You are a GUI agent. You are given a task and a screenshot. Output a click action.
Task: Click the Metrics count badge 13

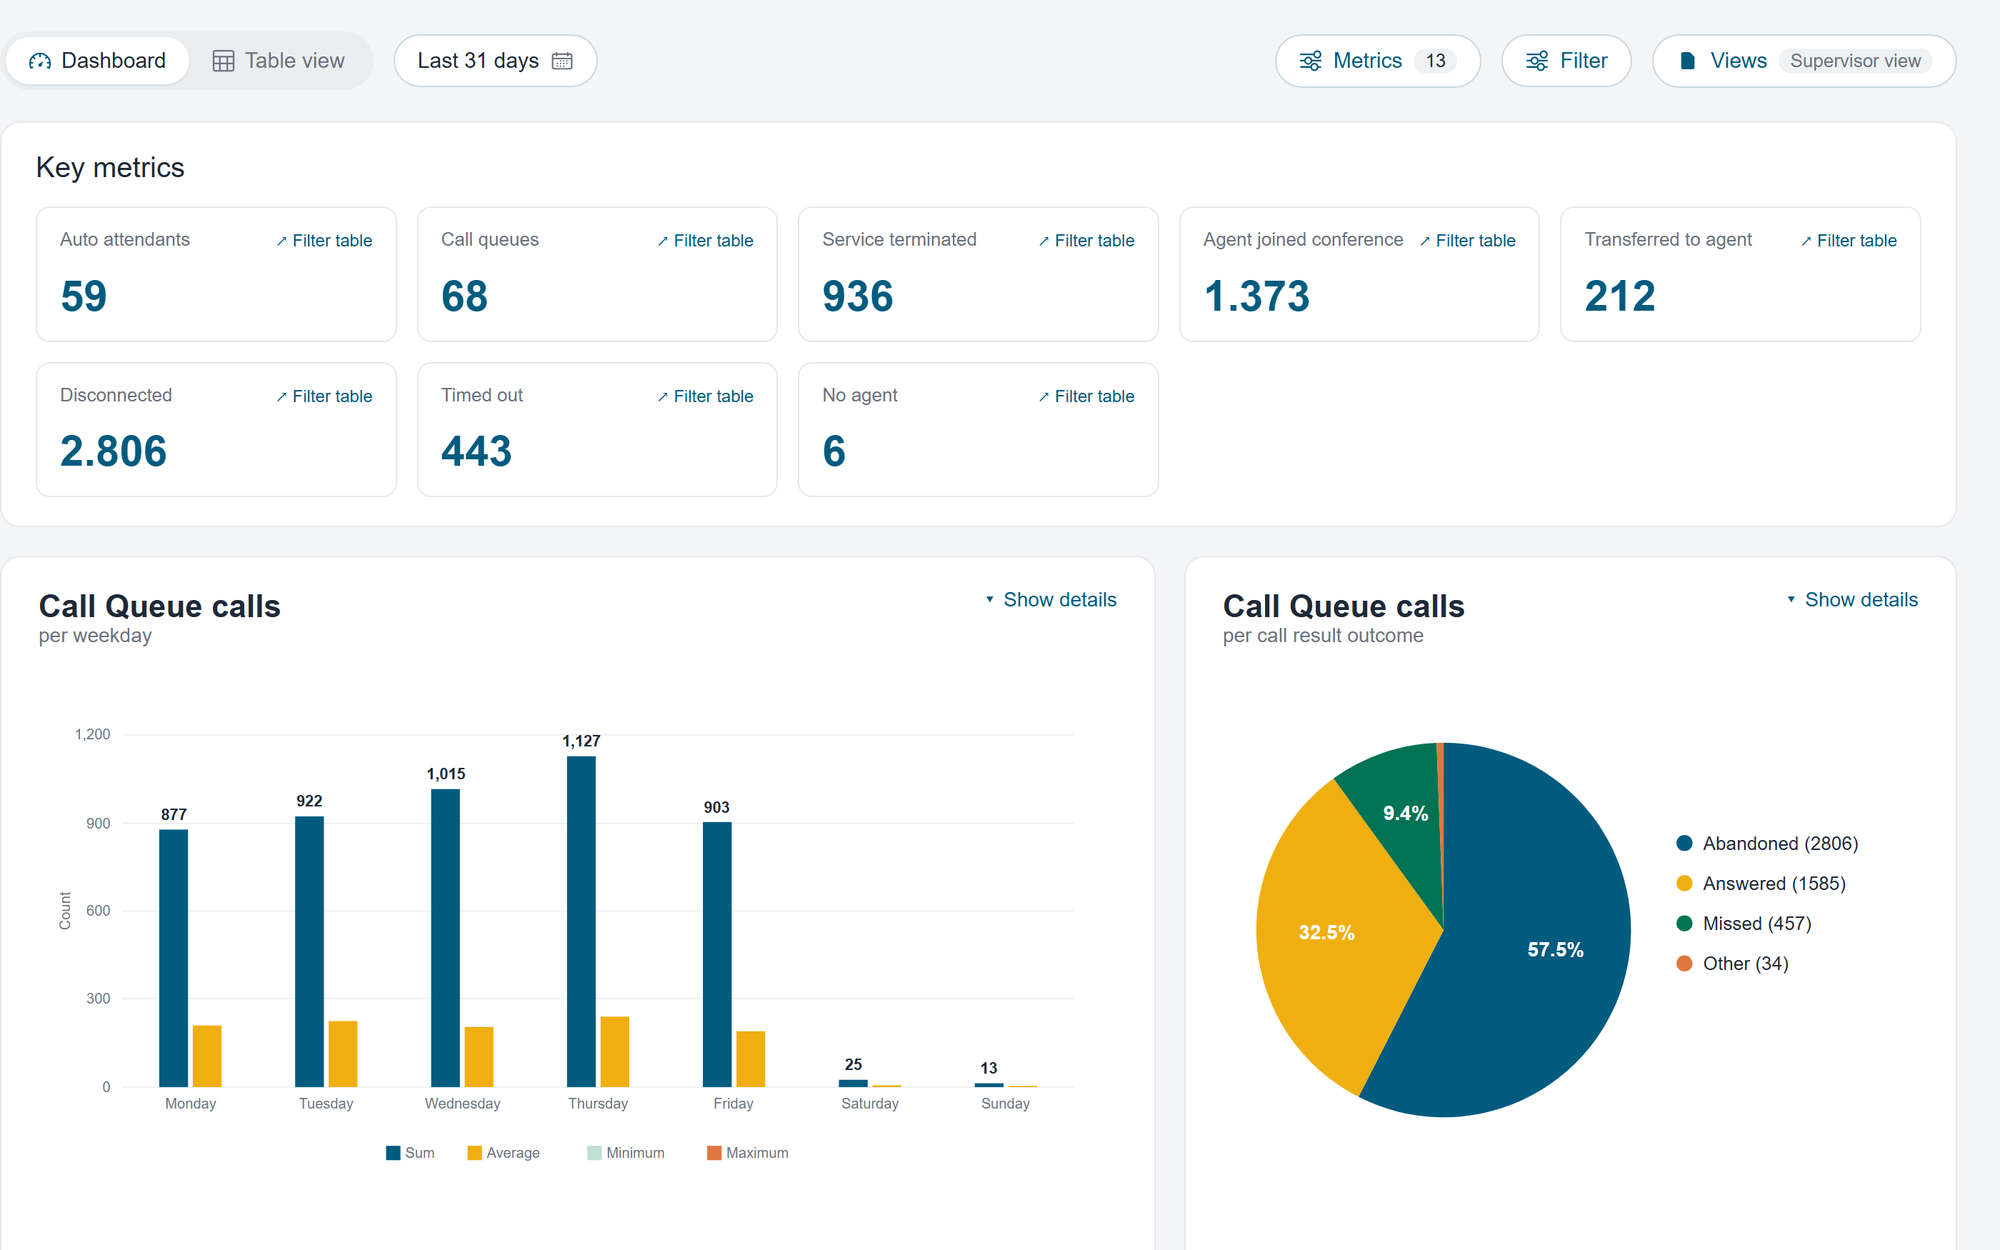(1435, 61)
